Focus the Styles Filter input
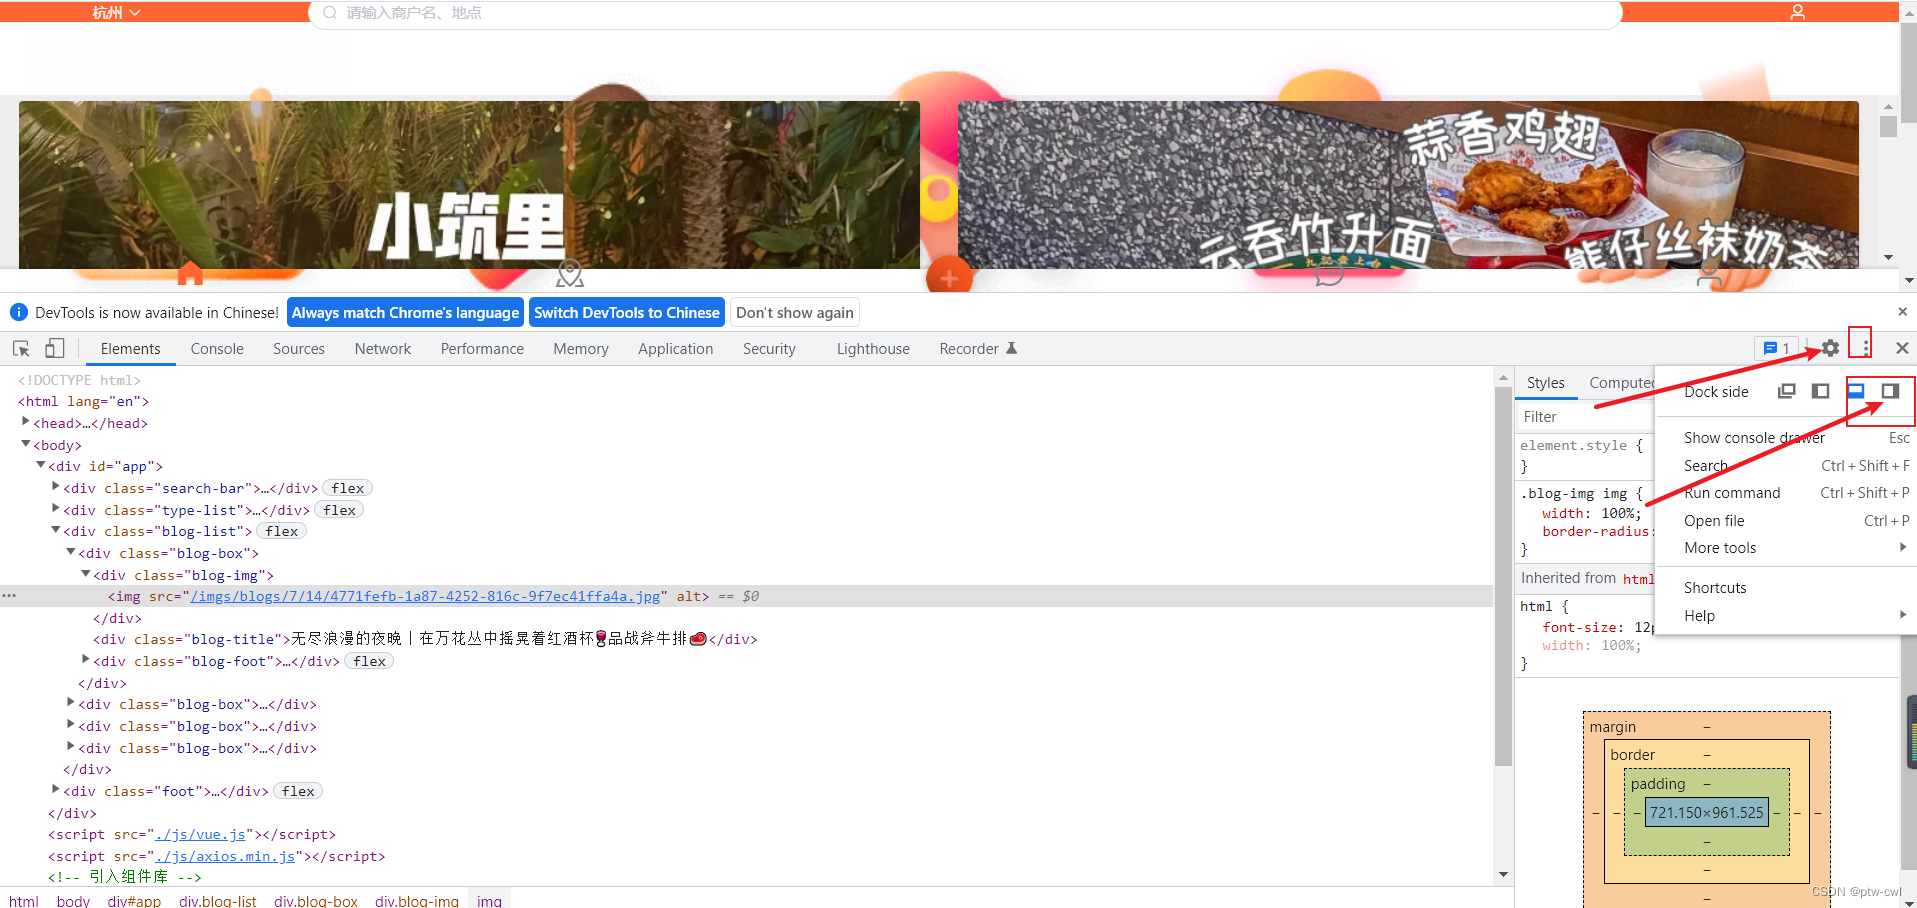The image size is (1917, 908). [x=1585, y=417]
